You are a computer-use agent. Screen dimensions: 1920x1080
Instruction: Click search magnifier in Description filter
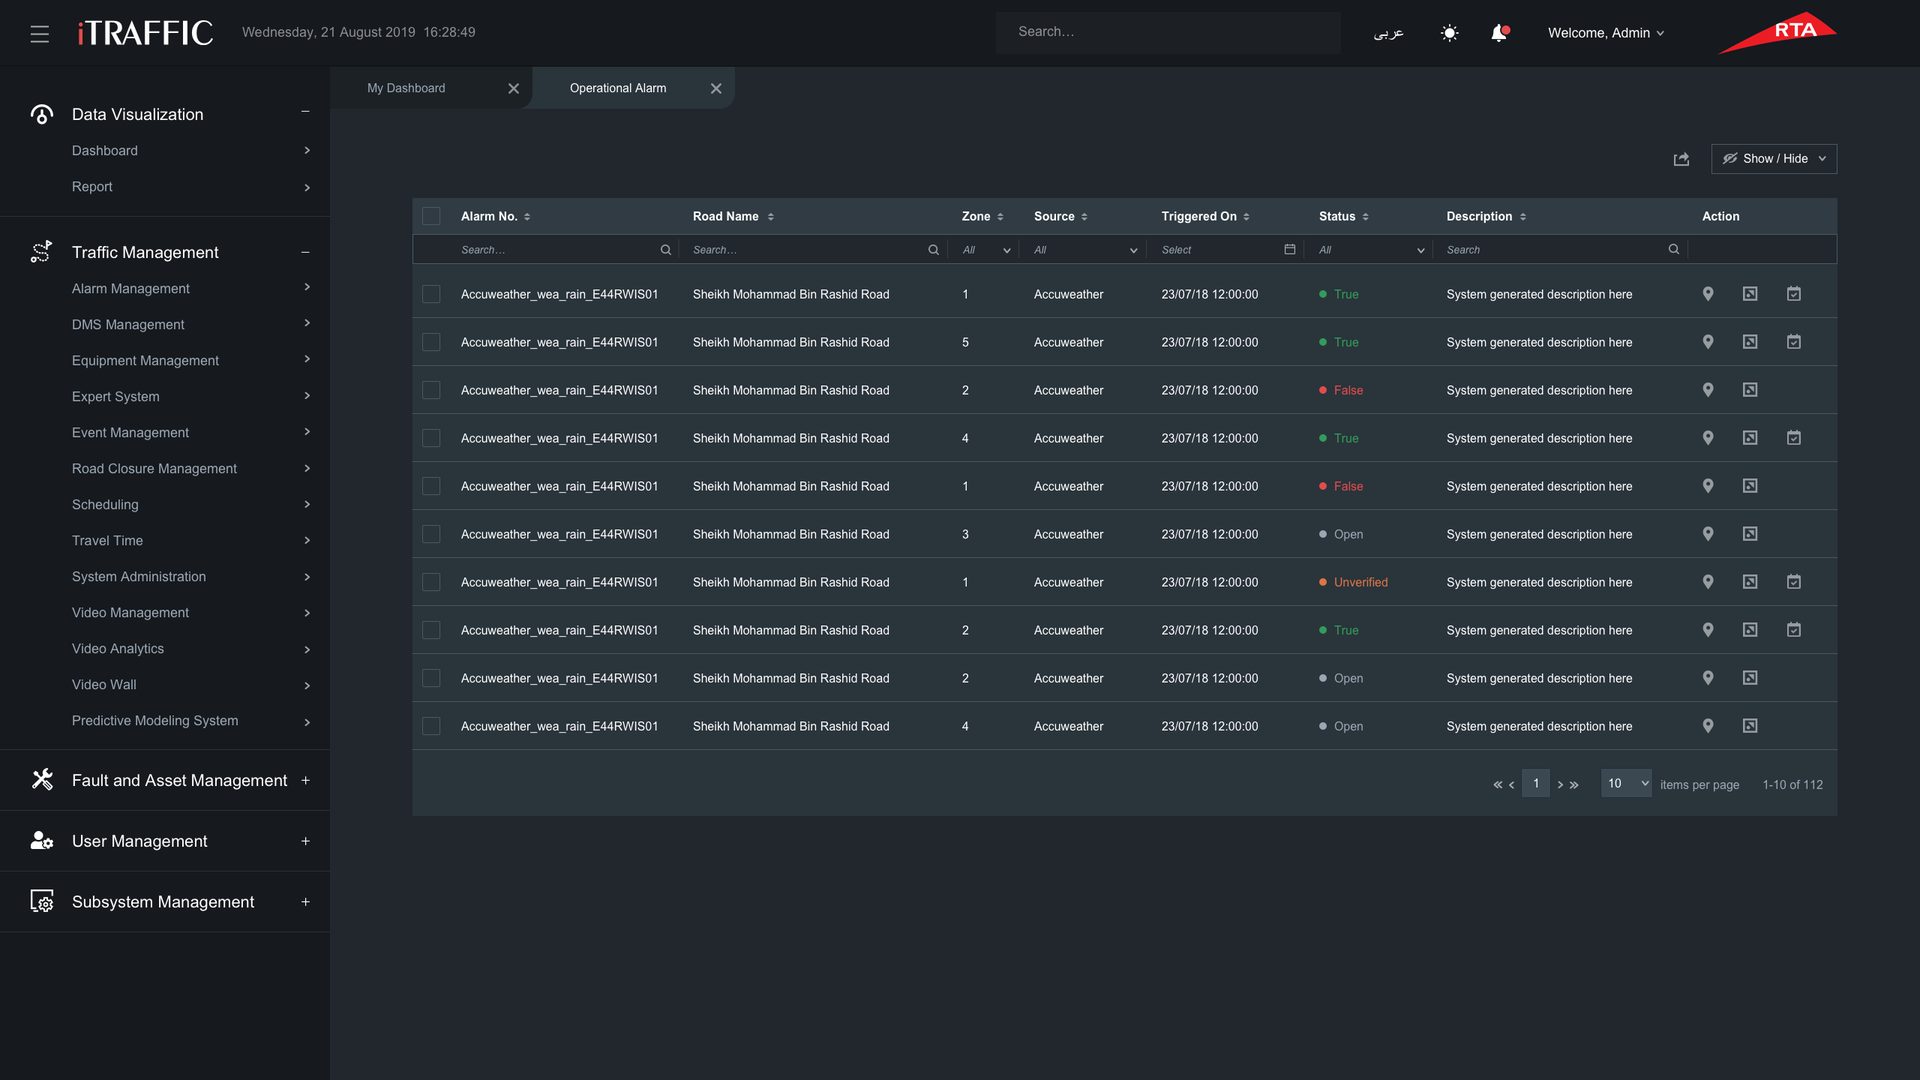pos(1674,250)
